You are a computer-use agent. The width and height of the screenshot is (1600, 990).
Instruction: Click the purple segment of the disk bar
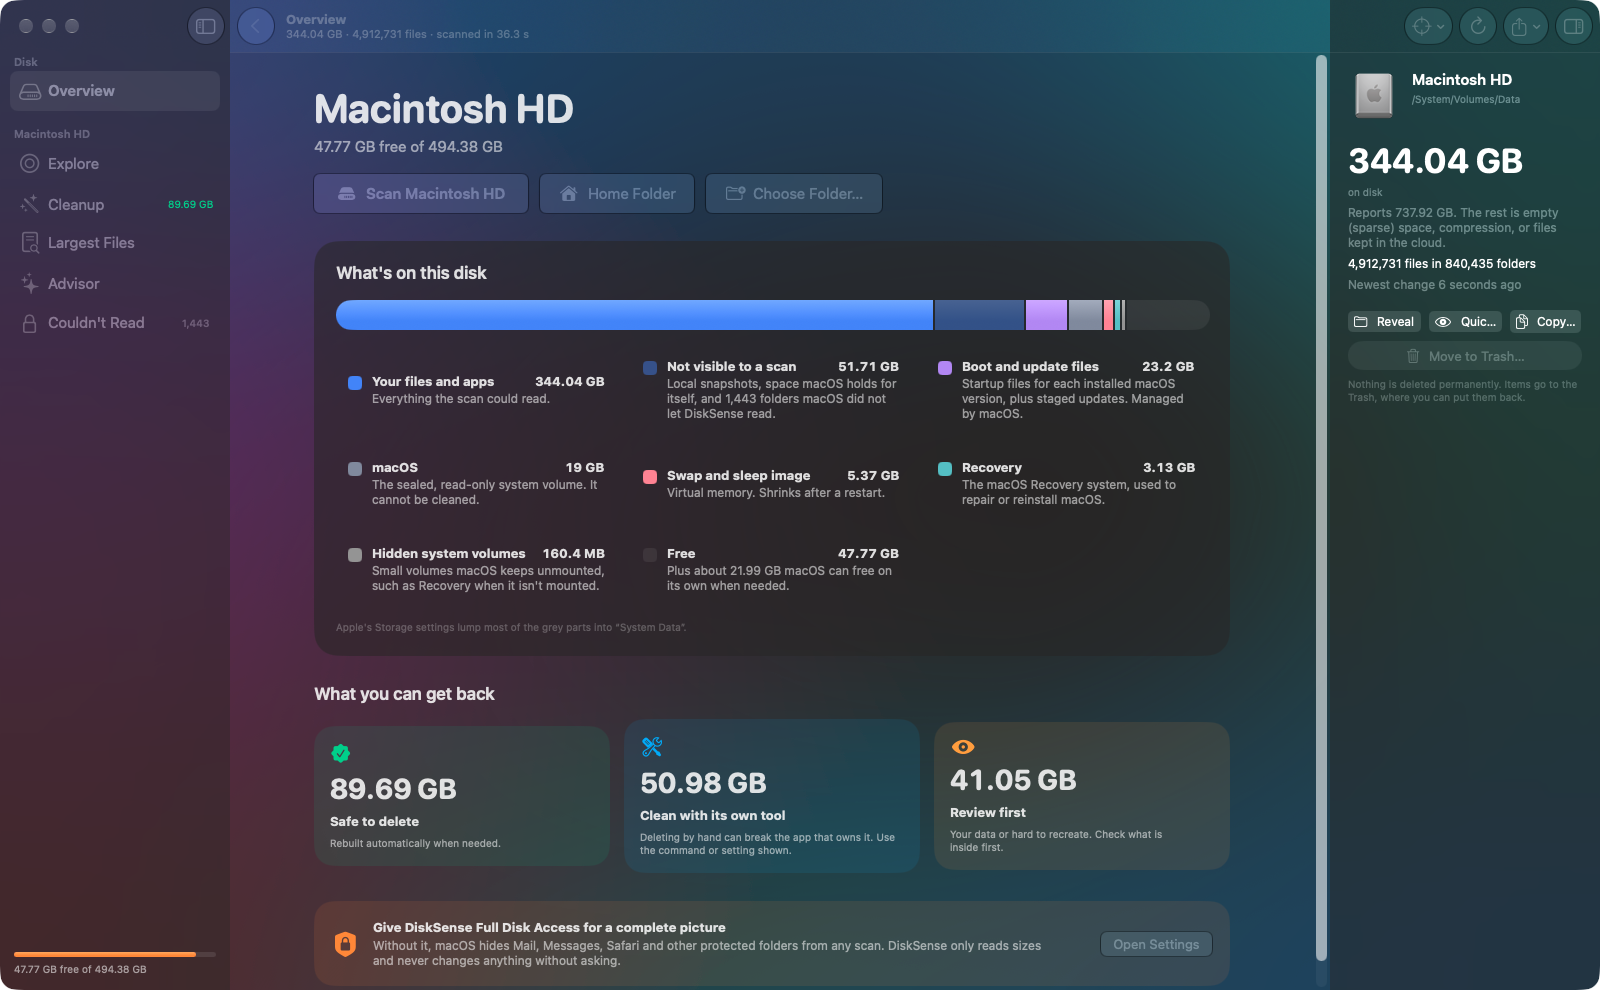tap(1046, 315)
